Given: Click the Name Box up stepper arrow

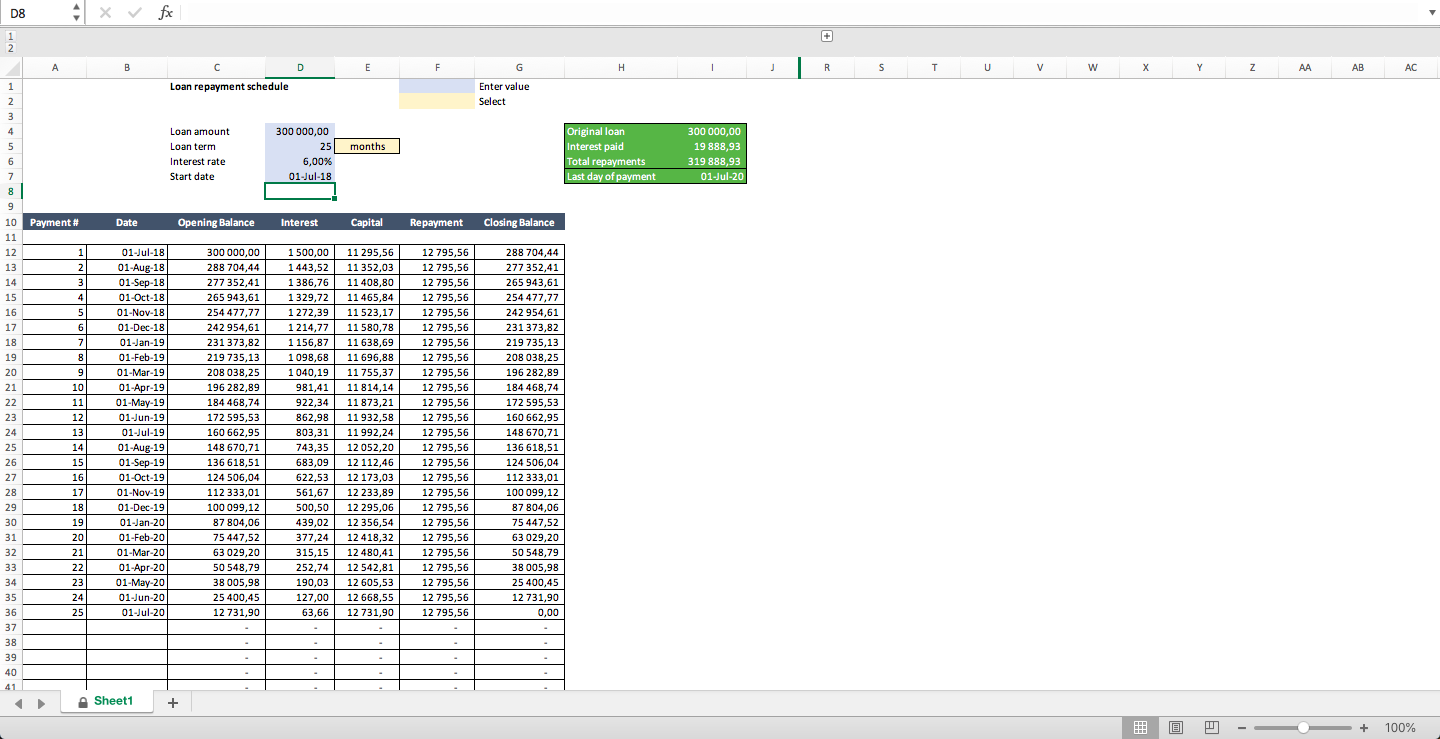Looking at the screenshot, I should pos(75,7).
